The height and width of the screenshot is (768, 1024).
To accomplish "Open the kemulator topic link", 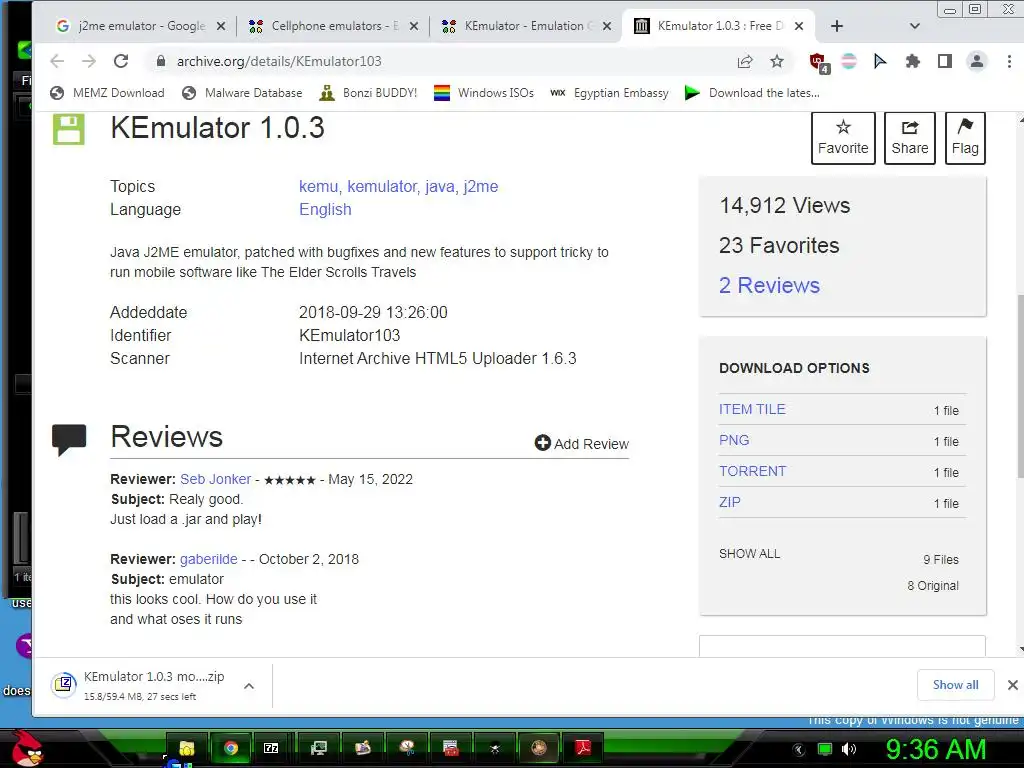I will (382, 187).
